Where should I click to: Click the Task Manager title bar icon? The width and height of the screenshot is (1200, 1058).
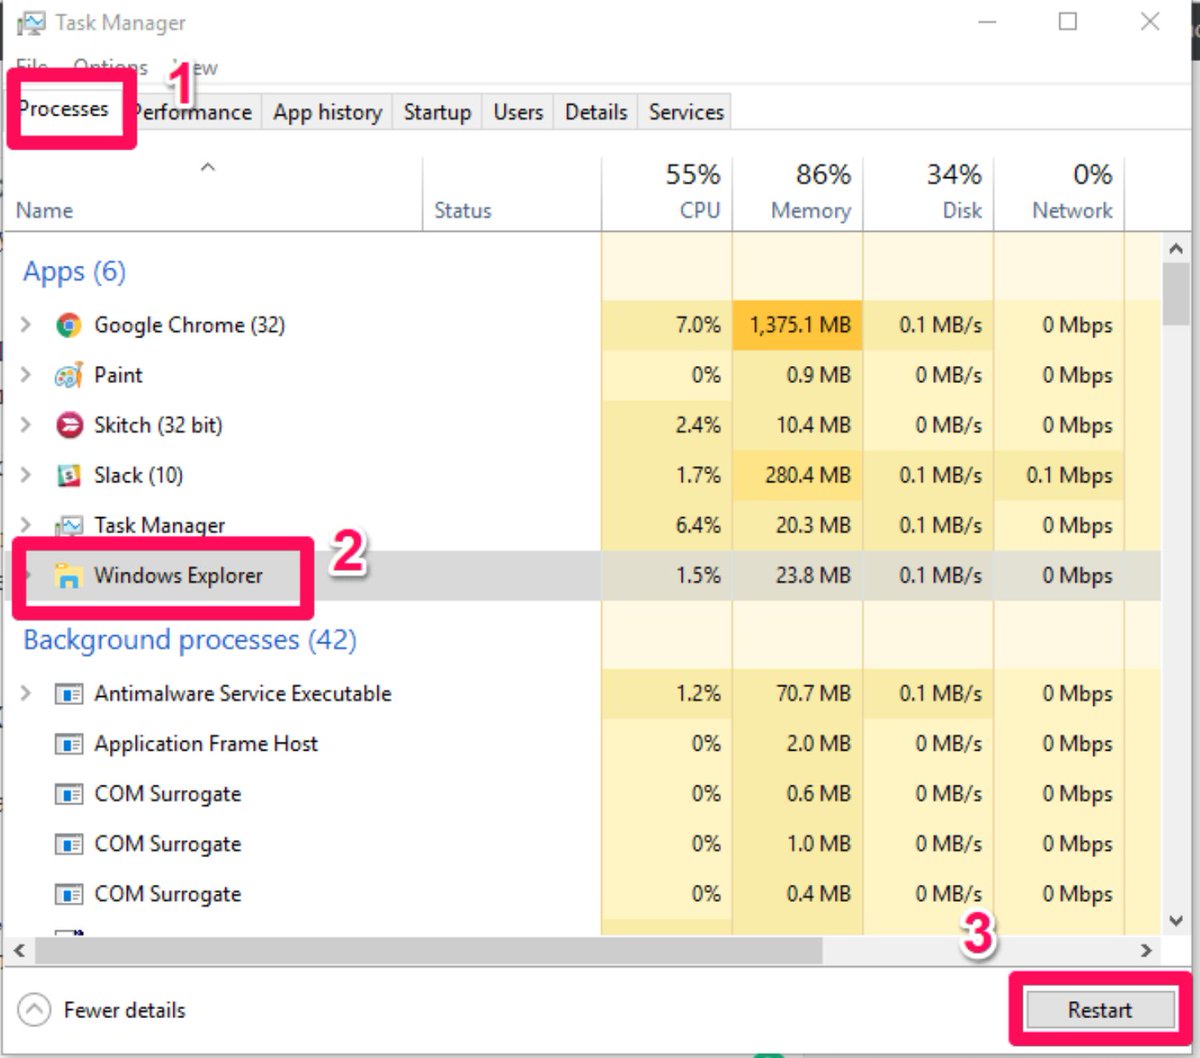[32, 23]
